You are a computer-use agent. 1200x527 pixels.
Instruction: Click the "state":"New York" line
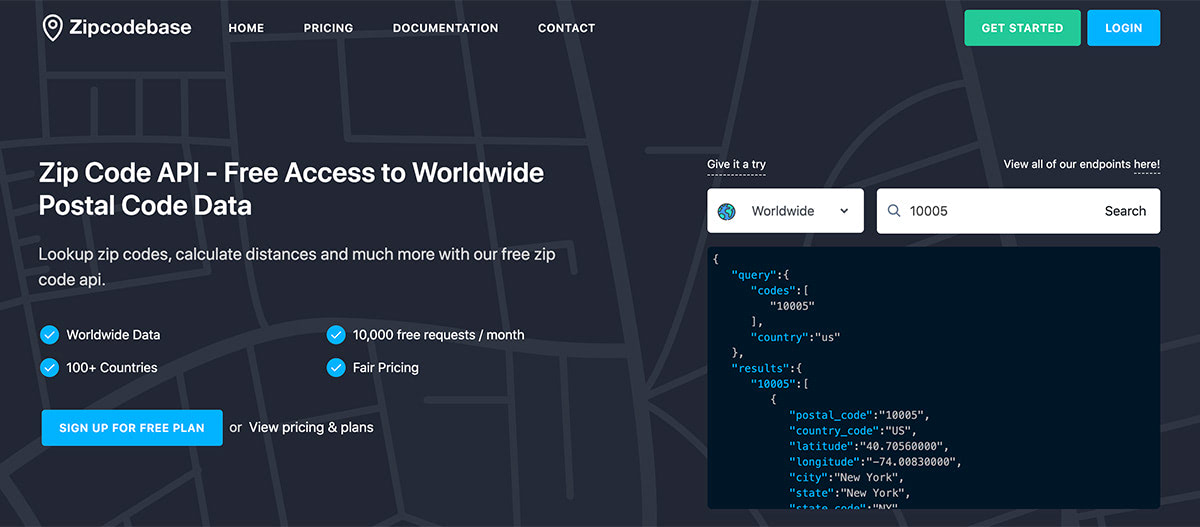click(850, 493)
